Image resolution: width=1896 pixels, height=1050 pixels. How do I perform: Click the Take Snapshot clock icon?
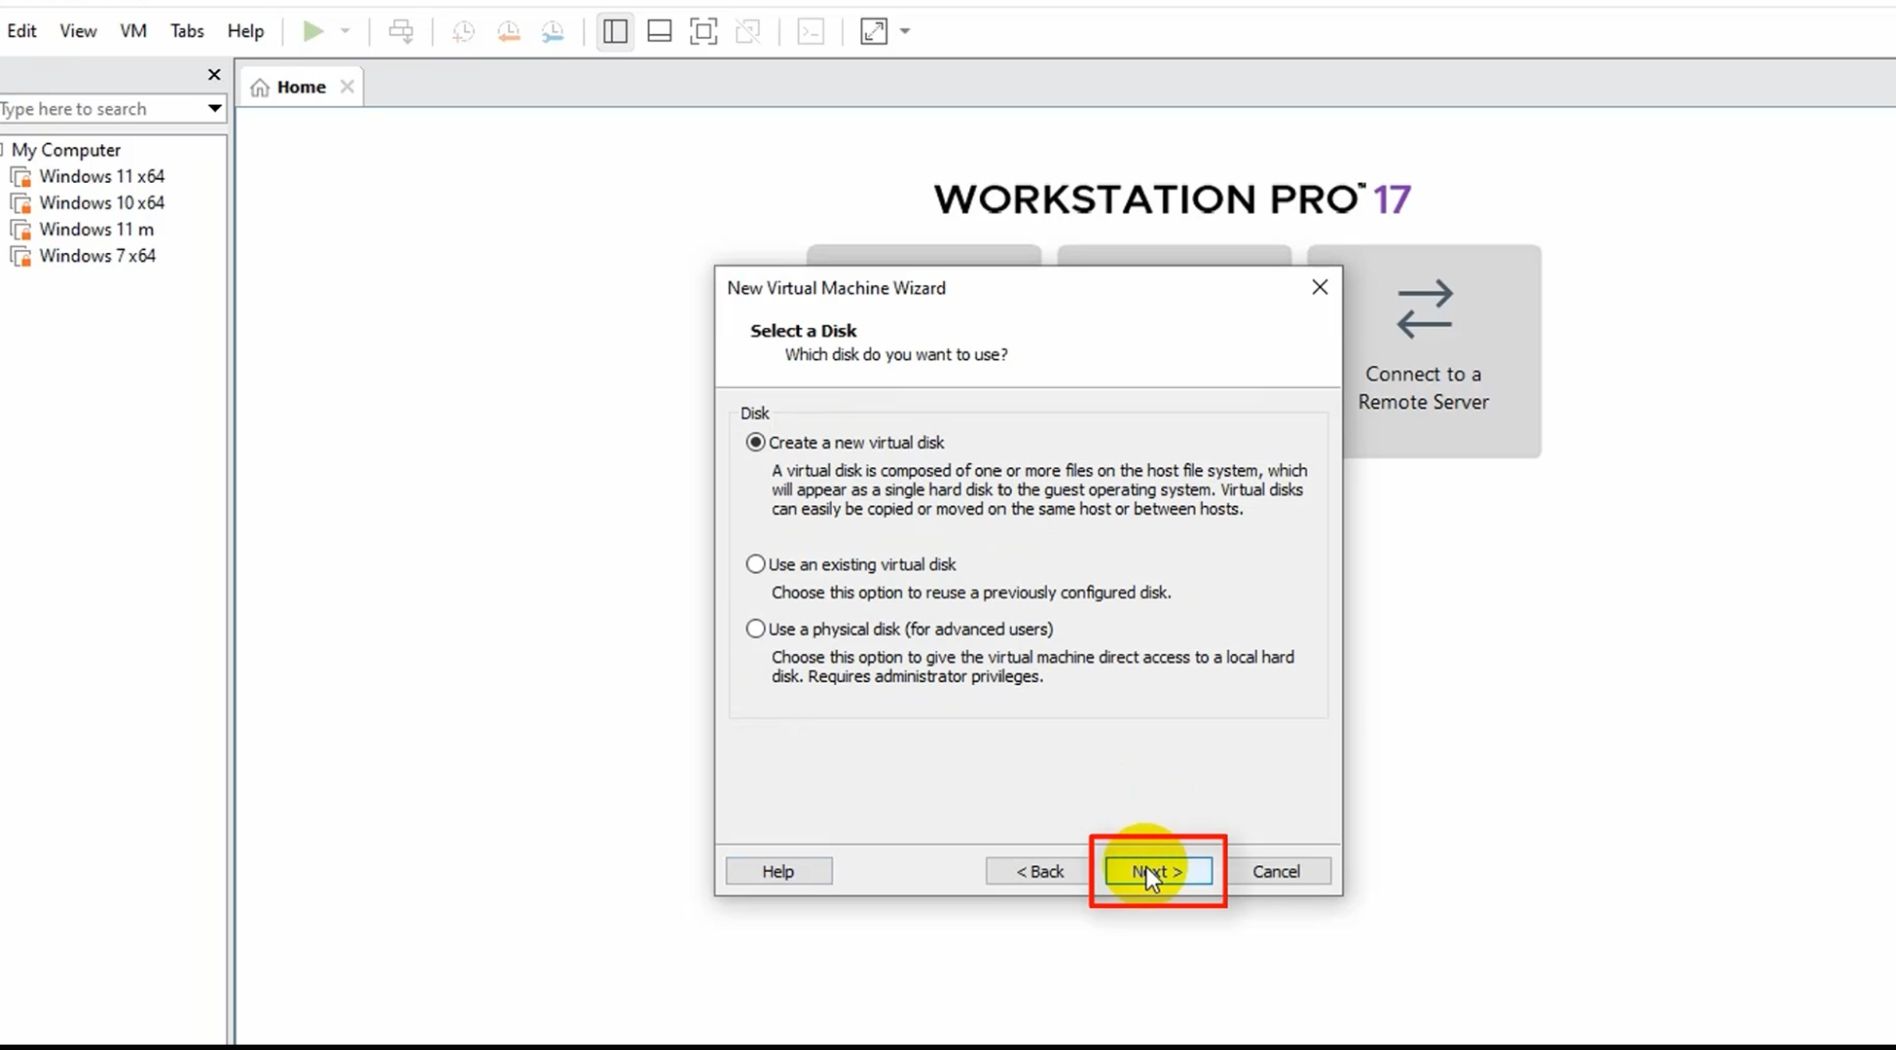pyautogui.click(x=463, y=31)
